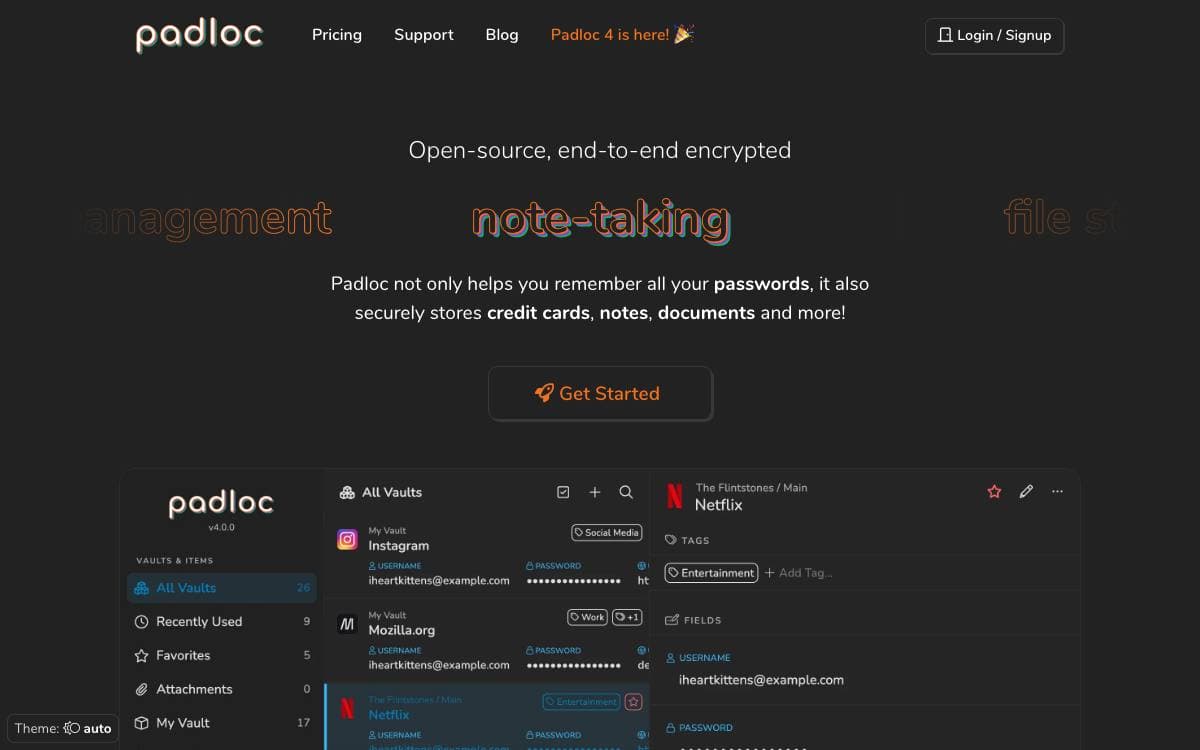
Task: Click the Tags section label icon
Action: (x=671, y=540)
